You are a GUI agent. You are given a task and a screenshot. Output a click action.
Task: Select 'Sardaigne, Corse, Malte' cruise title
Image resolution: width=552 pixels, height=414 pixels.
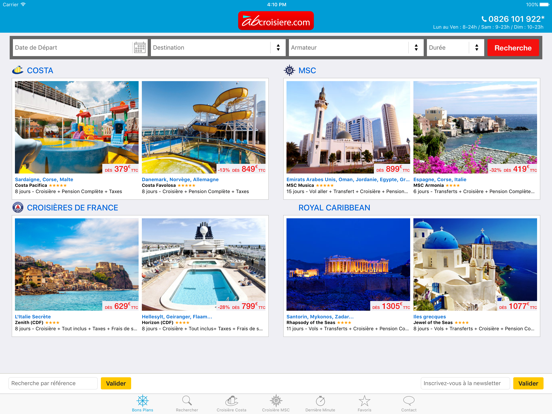44,180
